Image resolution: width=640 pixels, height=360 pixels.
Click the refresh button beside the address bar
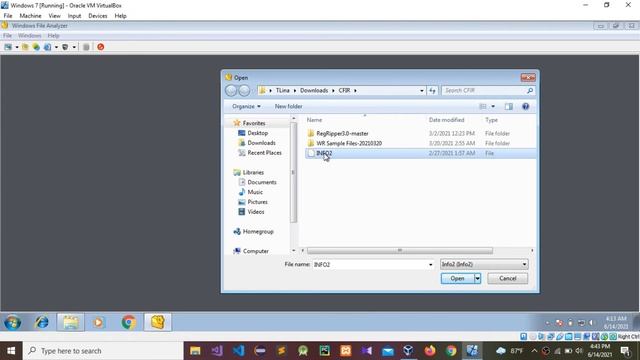tap(432, 90)
